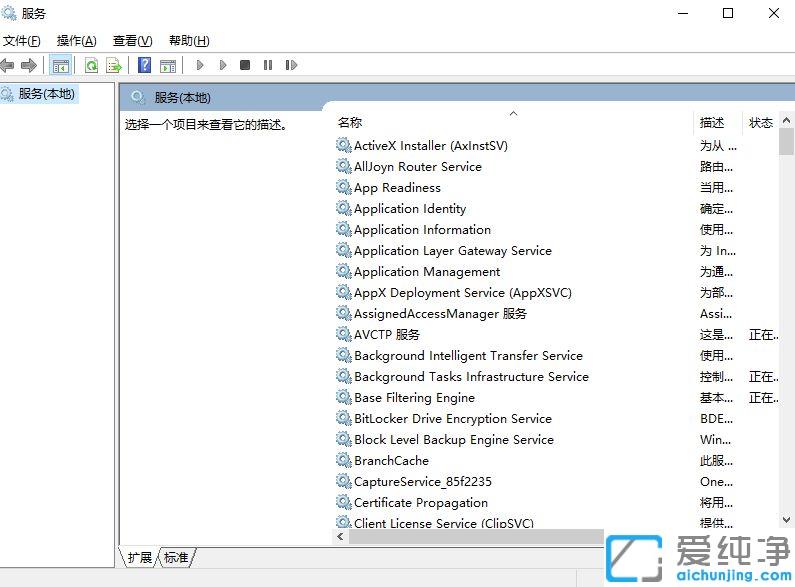This screenshot has height=587, width=795.
Task: Select 服务(本地) in the left tree
Action: click(x=46, y=93)
